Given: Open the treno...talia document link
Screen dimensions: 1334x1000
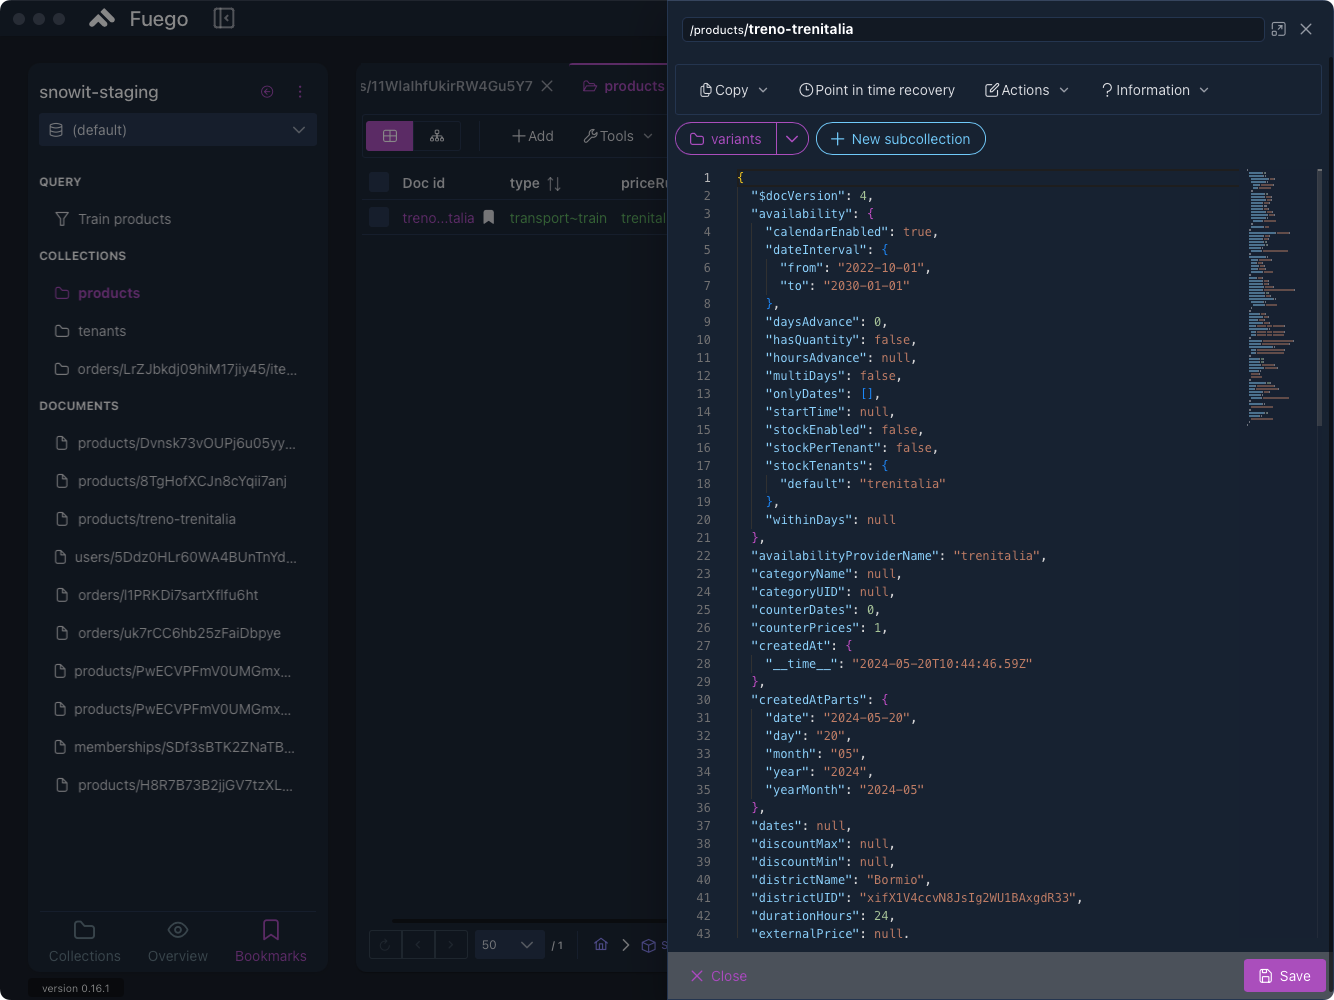Looking at the screenshot, I should pyautogui.click(x=438, y=218).
